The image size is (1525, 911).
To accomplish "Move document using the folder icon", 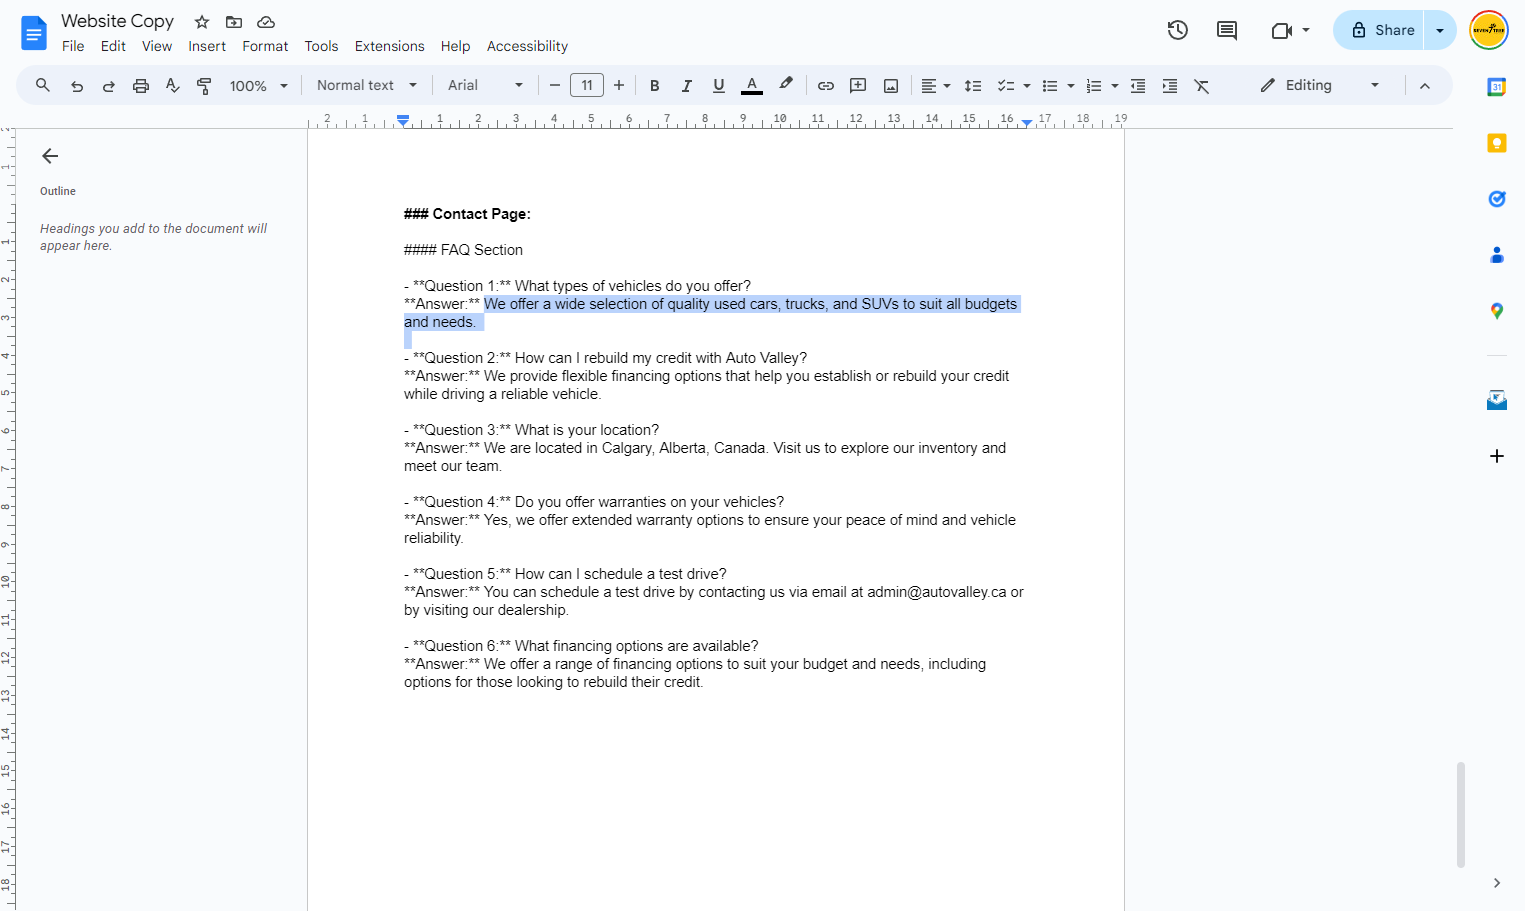I will [x=234, y=22].
